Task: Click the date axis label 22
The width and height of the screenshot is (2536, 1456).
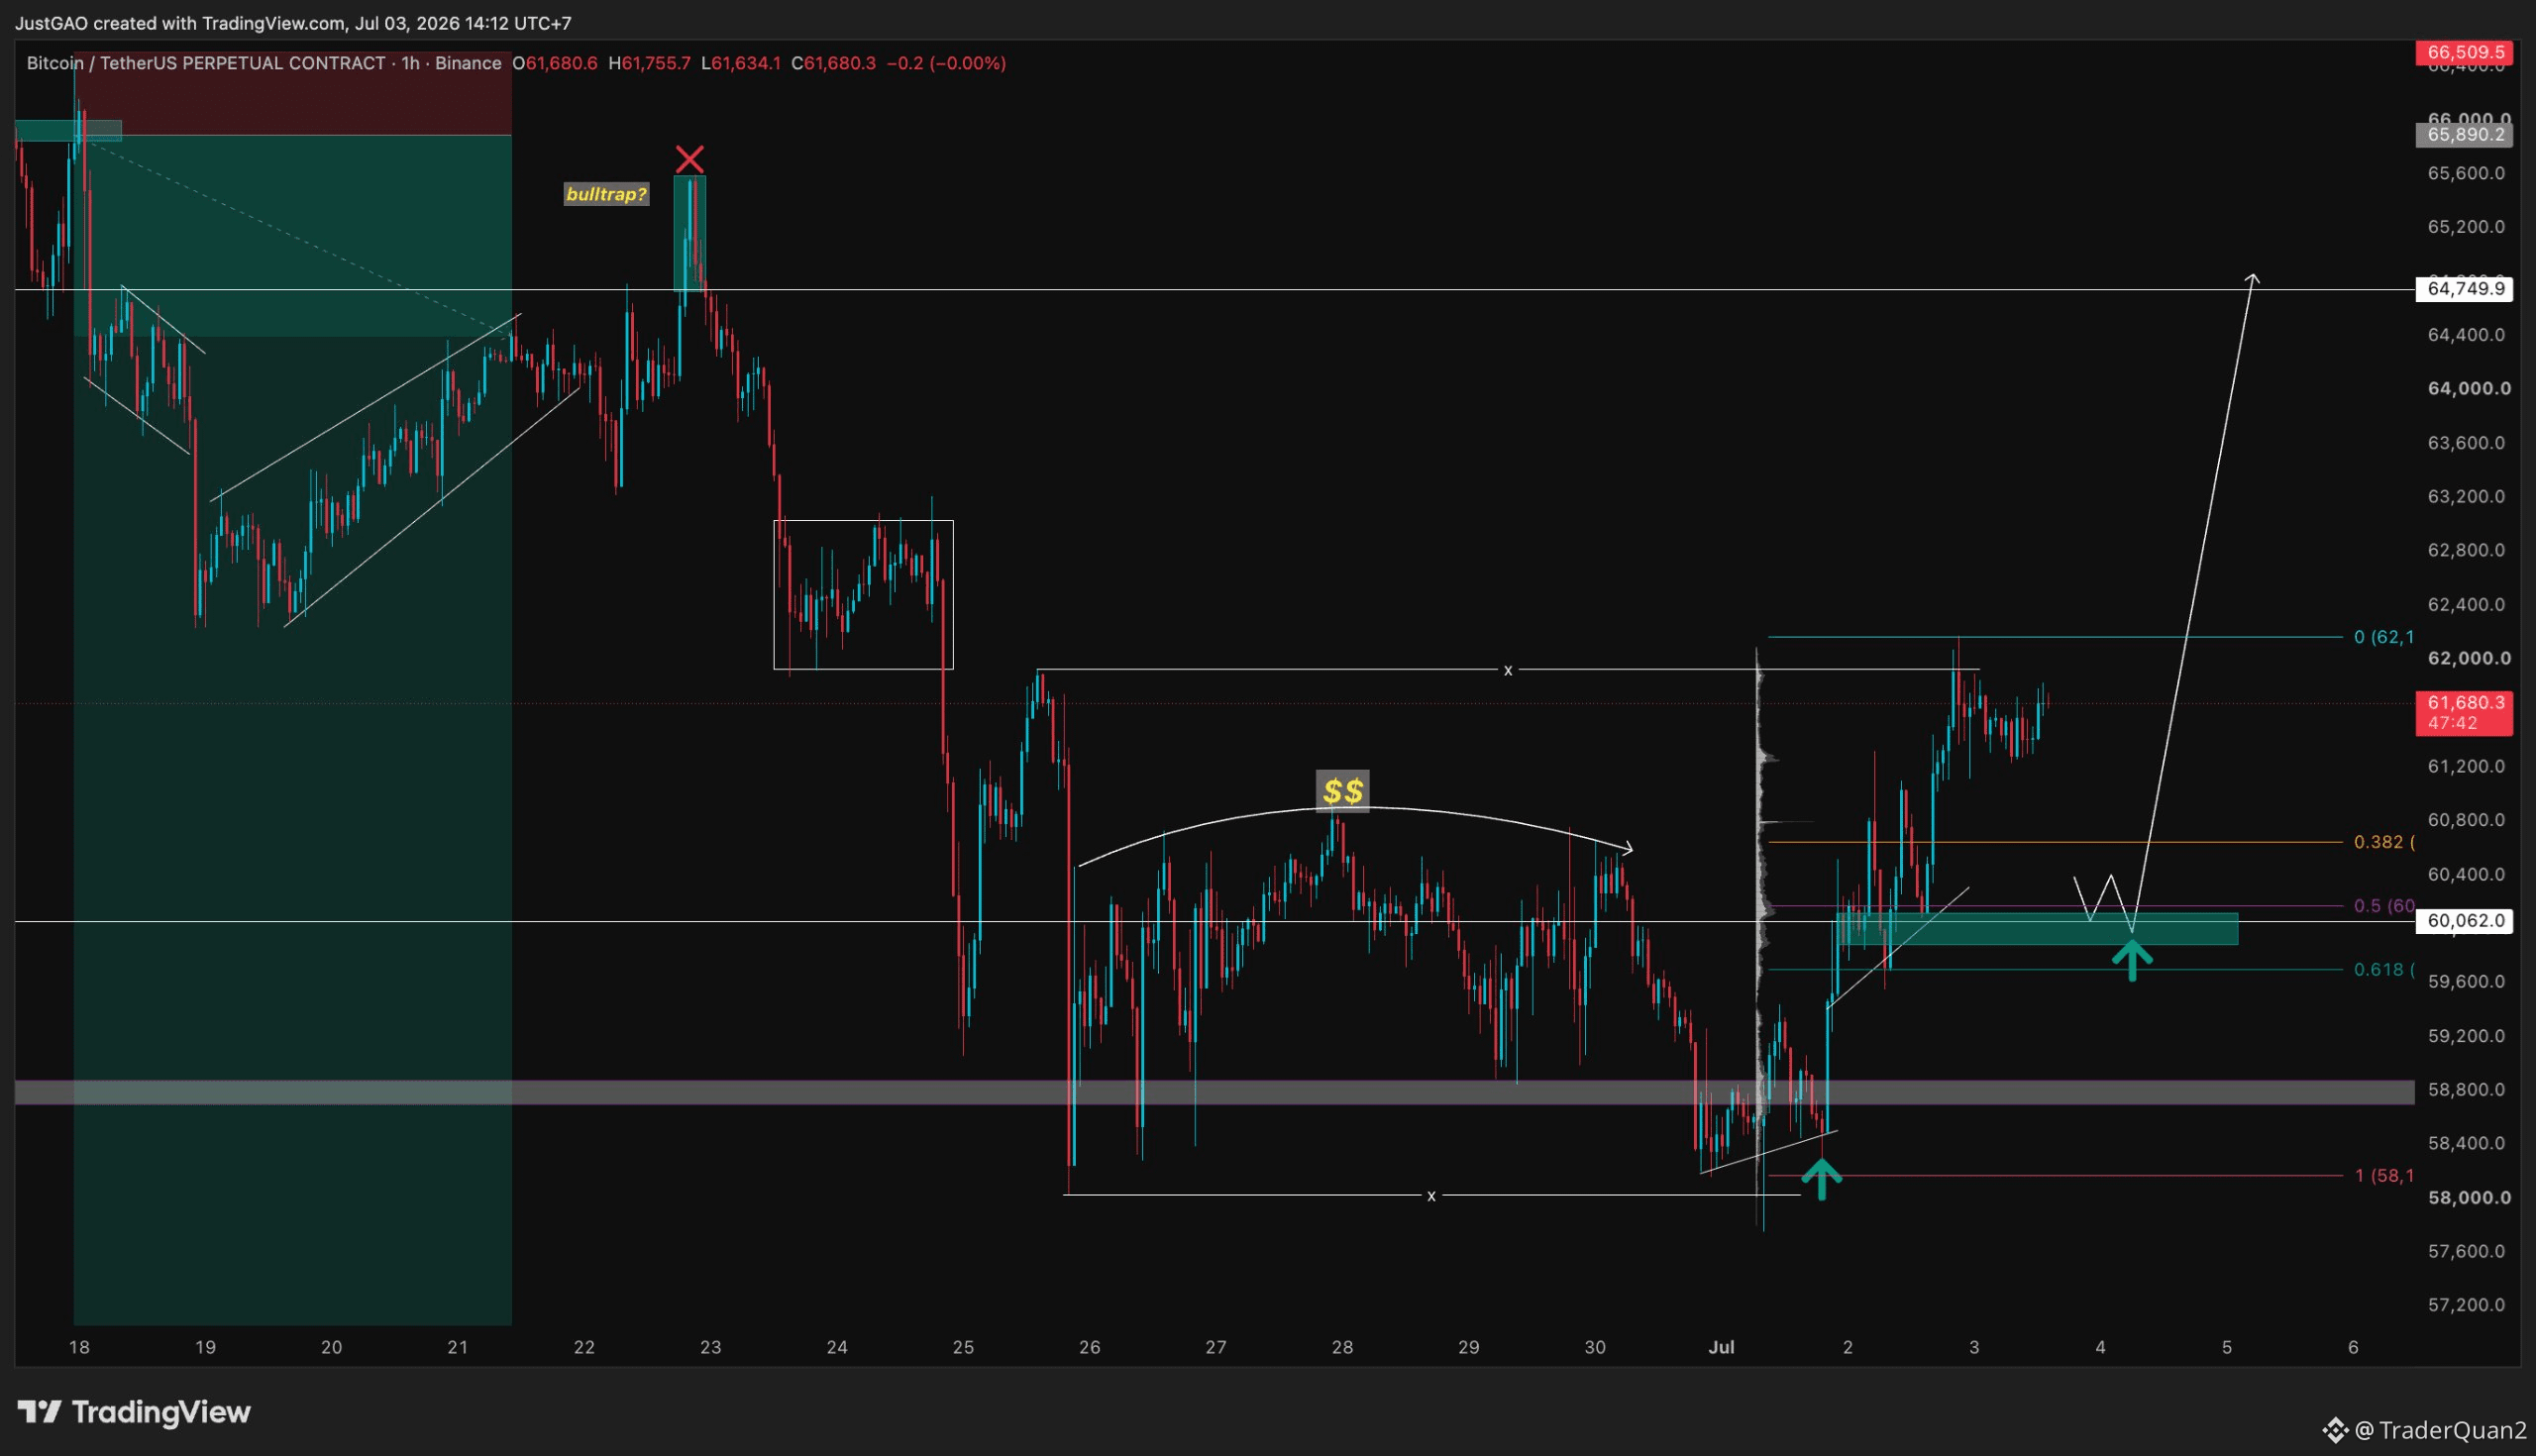Action: [584, 1348]
